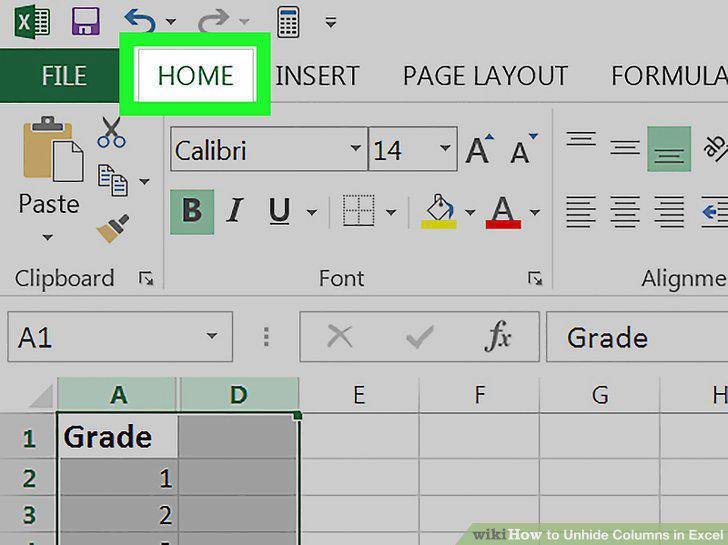Click the Paste clipboard icon
This screenshot has width=728, height=545.
pyautogui.click(x=52, y=149)
